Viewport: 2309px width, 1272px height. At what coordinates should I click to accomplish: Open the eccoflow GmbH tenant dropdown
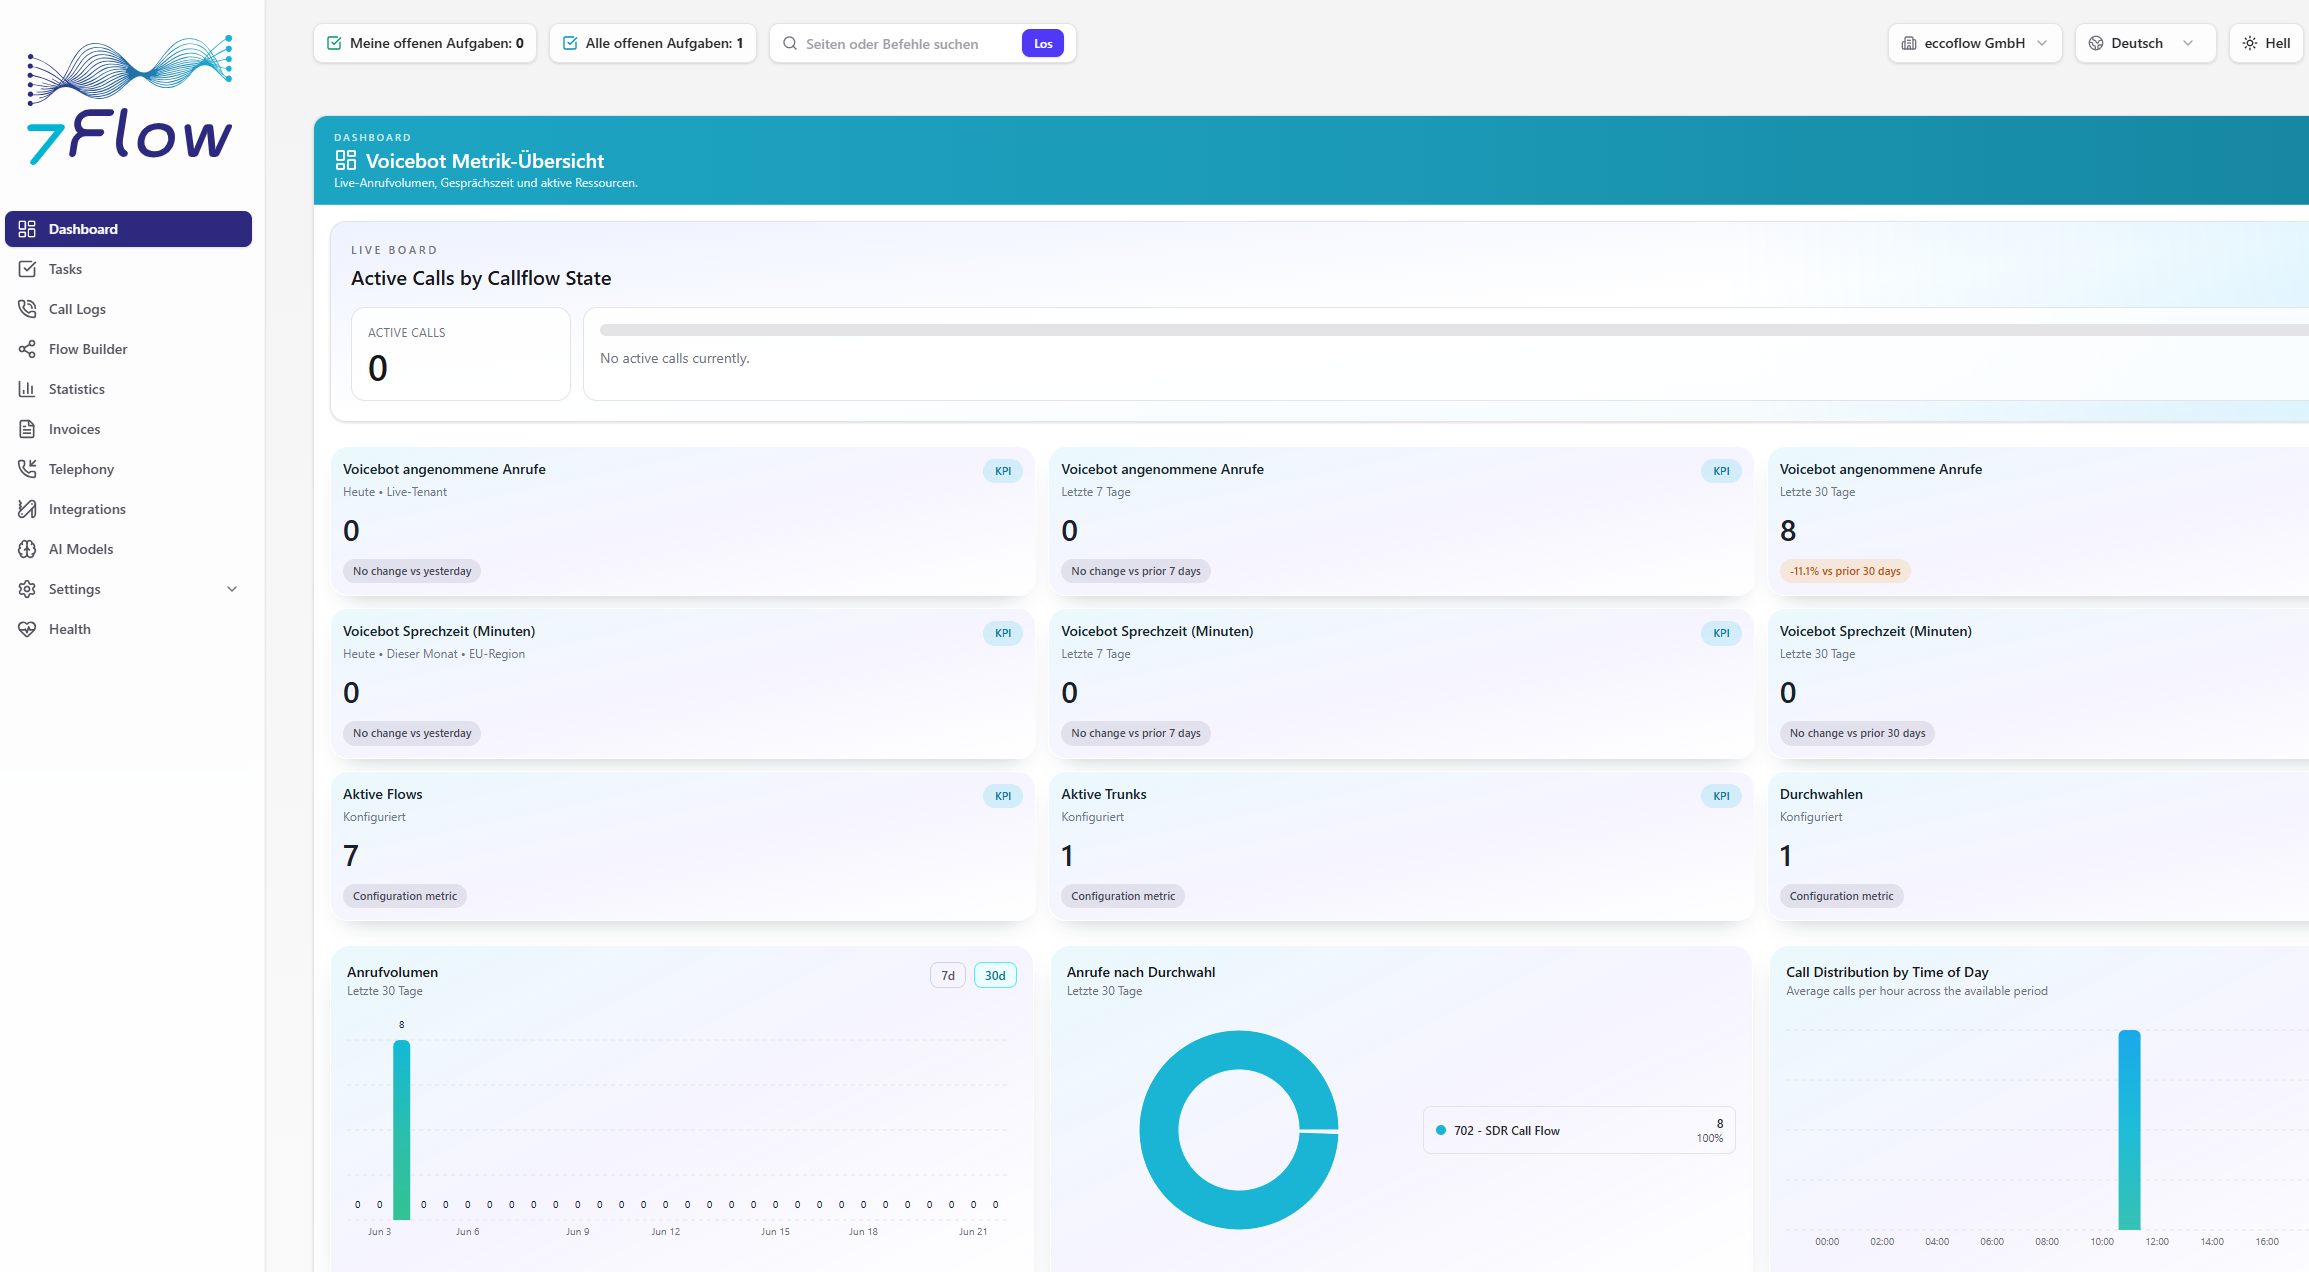(1975, 43)
